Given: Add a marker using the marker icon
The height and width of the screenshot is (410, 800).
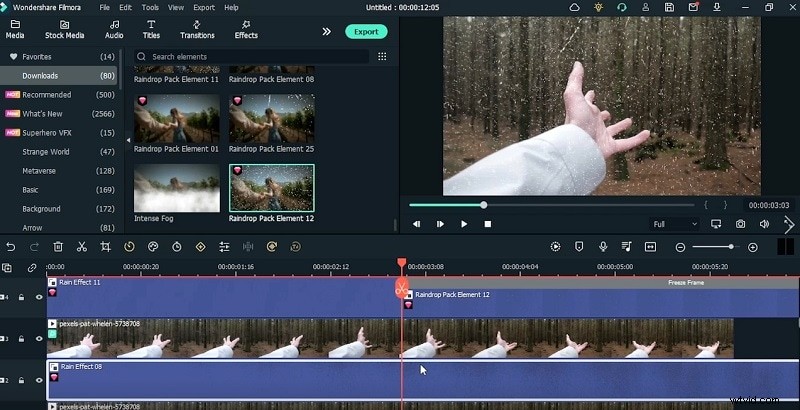Looking at the screenshot, I should [x=580, y=247].
